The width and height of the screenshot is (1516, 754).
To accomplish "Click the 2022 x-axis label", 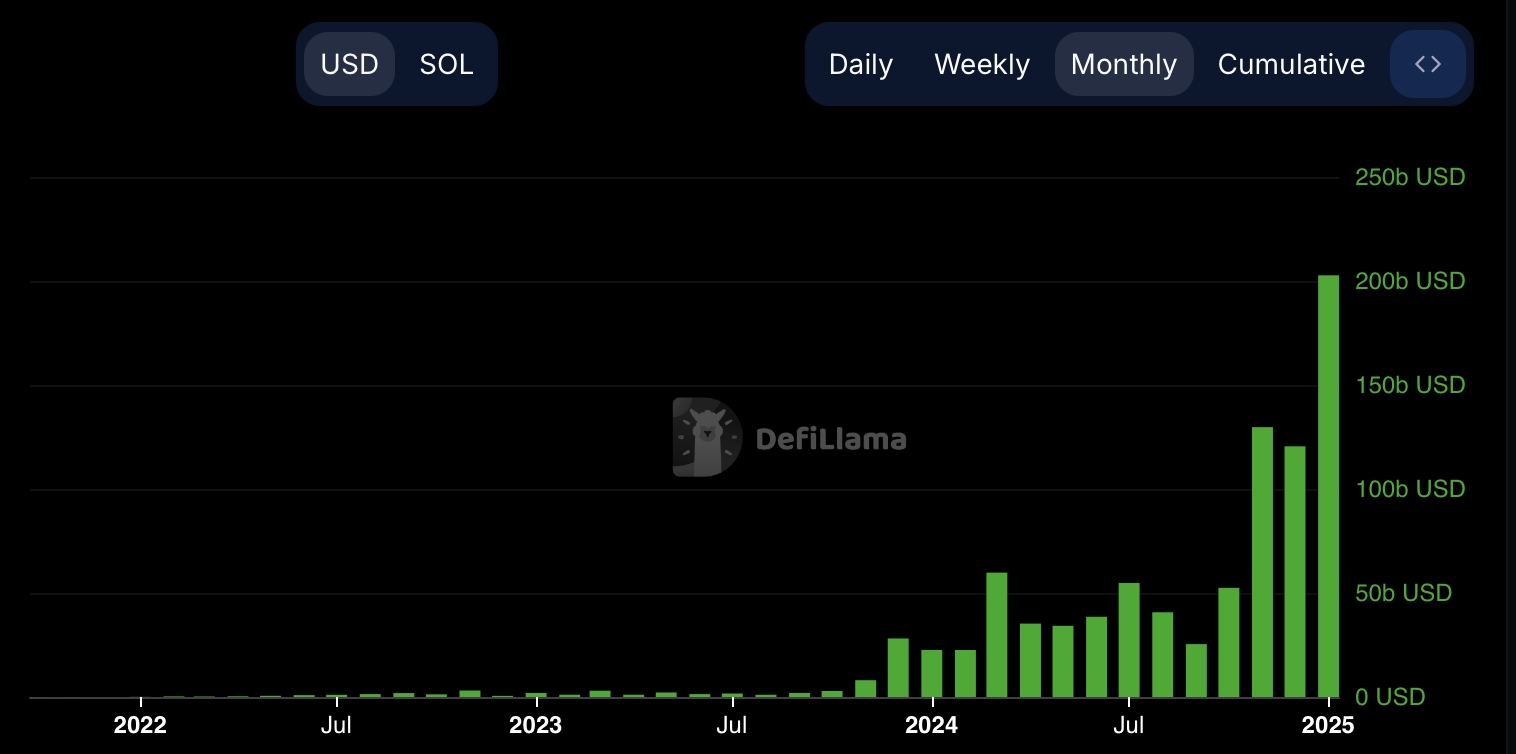I will (x=140, y=725).
